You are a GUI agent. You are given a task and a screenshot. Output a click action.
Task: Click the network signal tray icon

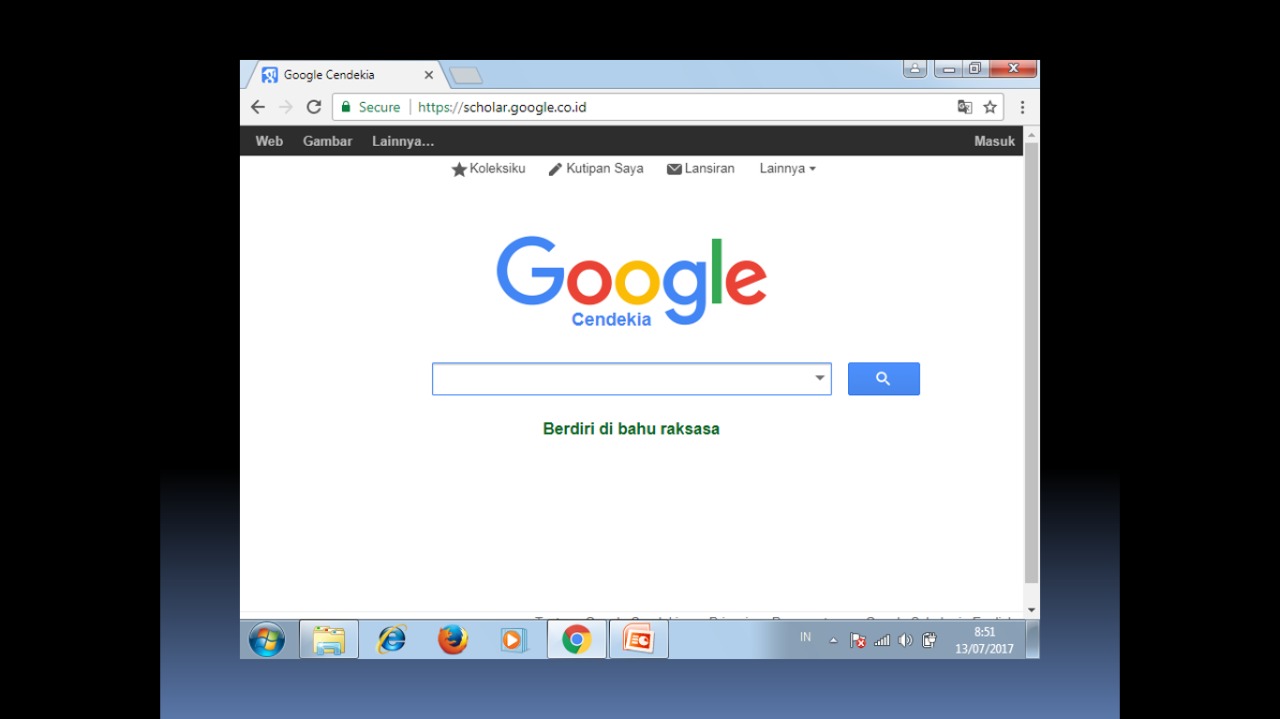(x=882, y=640)
